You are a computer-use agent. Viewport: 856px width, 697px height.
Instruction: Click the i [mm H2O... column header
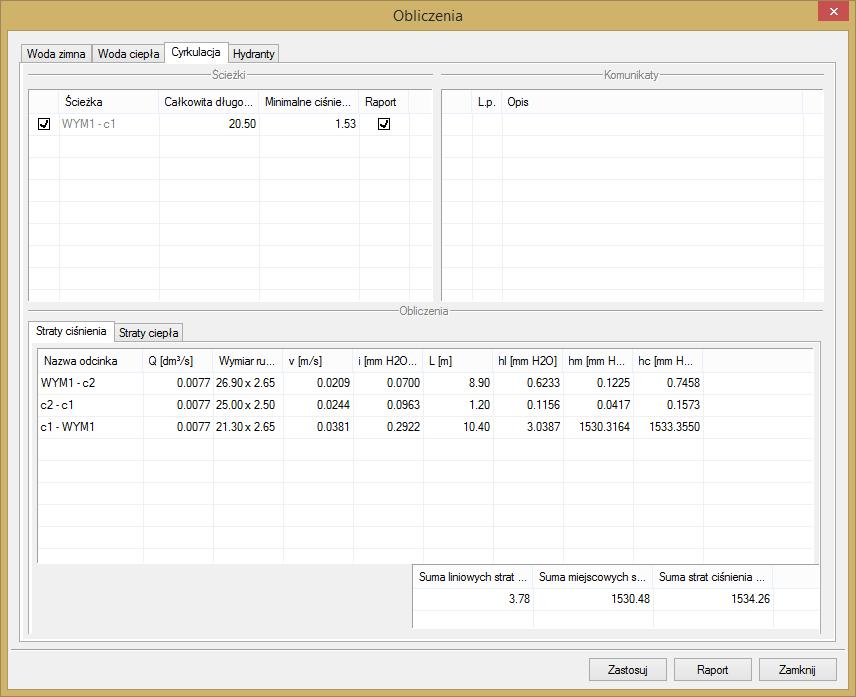click(388, 361)
